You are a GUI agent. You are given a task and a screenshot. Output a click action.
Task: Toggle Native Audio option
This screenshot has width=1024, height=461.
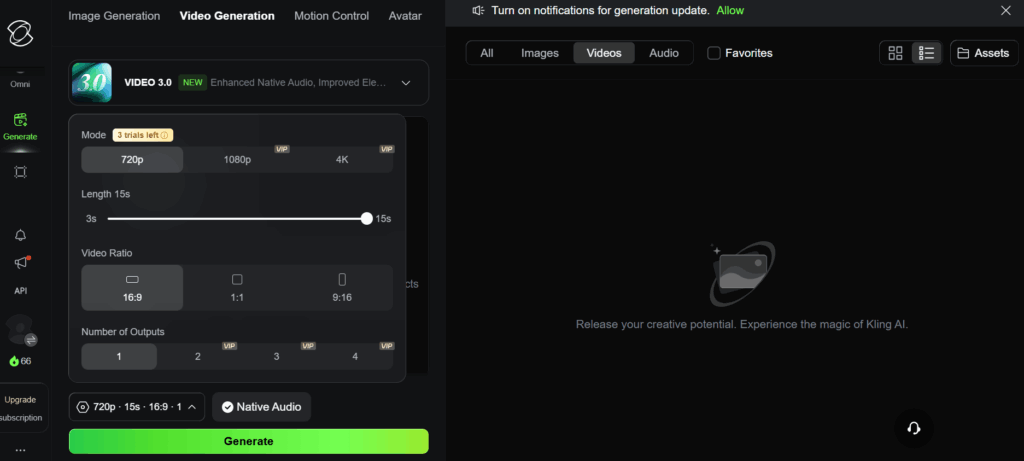tap(261, 407)
